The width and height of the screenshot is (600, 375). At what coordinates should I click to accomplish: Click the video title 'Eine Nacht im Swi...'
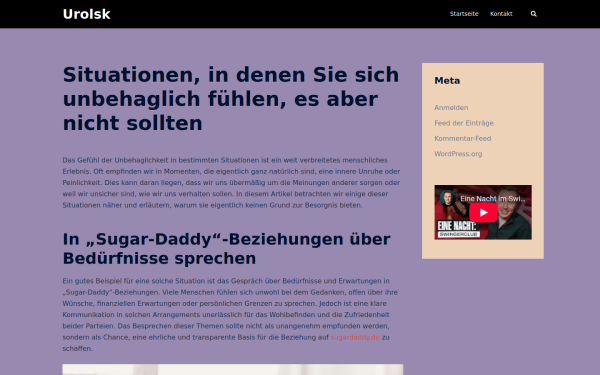493,199
